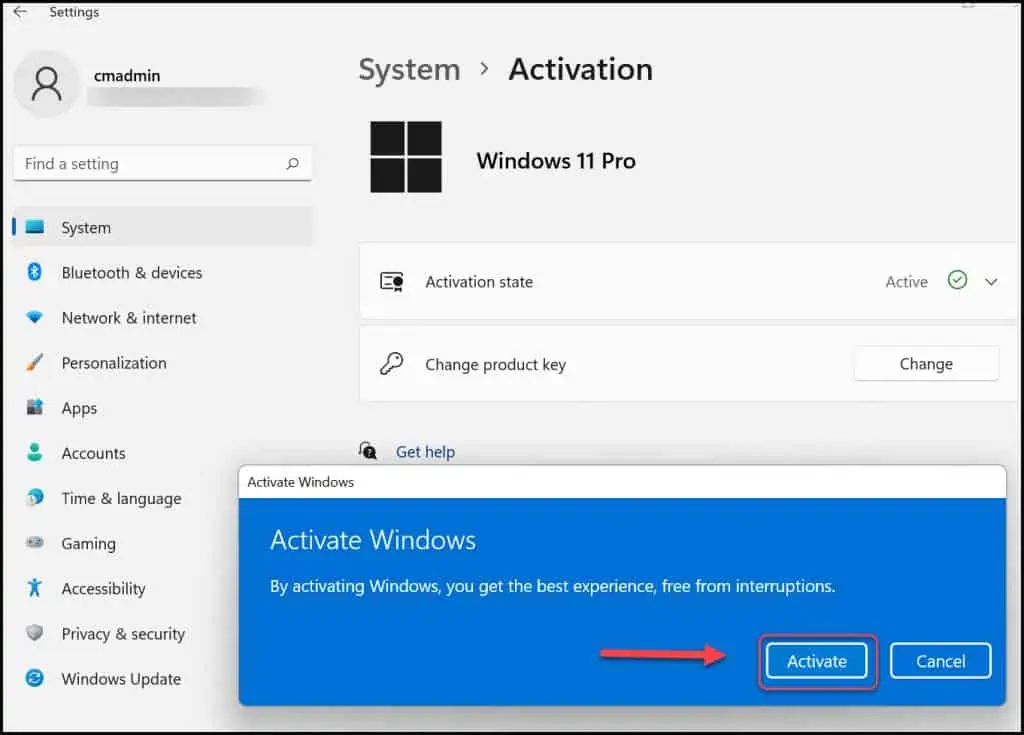Viewport: 1024px width, 735px height.
Task: Click Activate in the dialog
Action: [816, 661]
